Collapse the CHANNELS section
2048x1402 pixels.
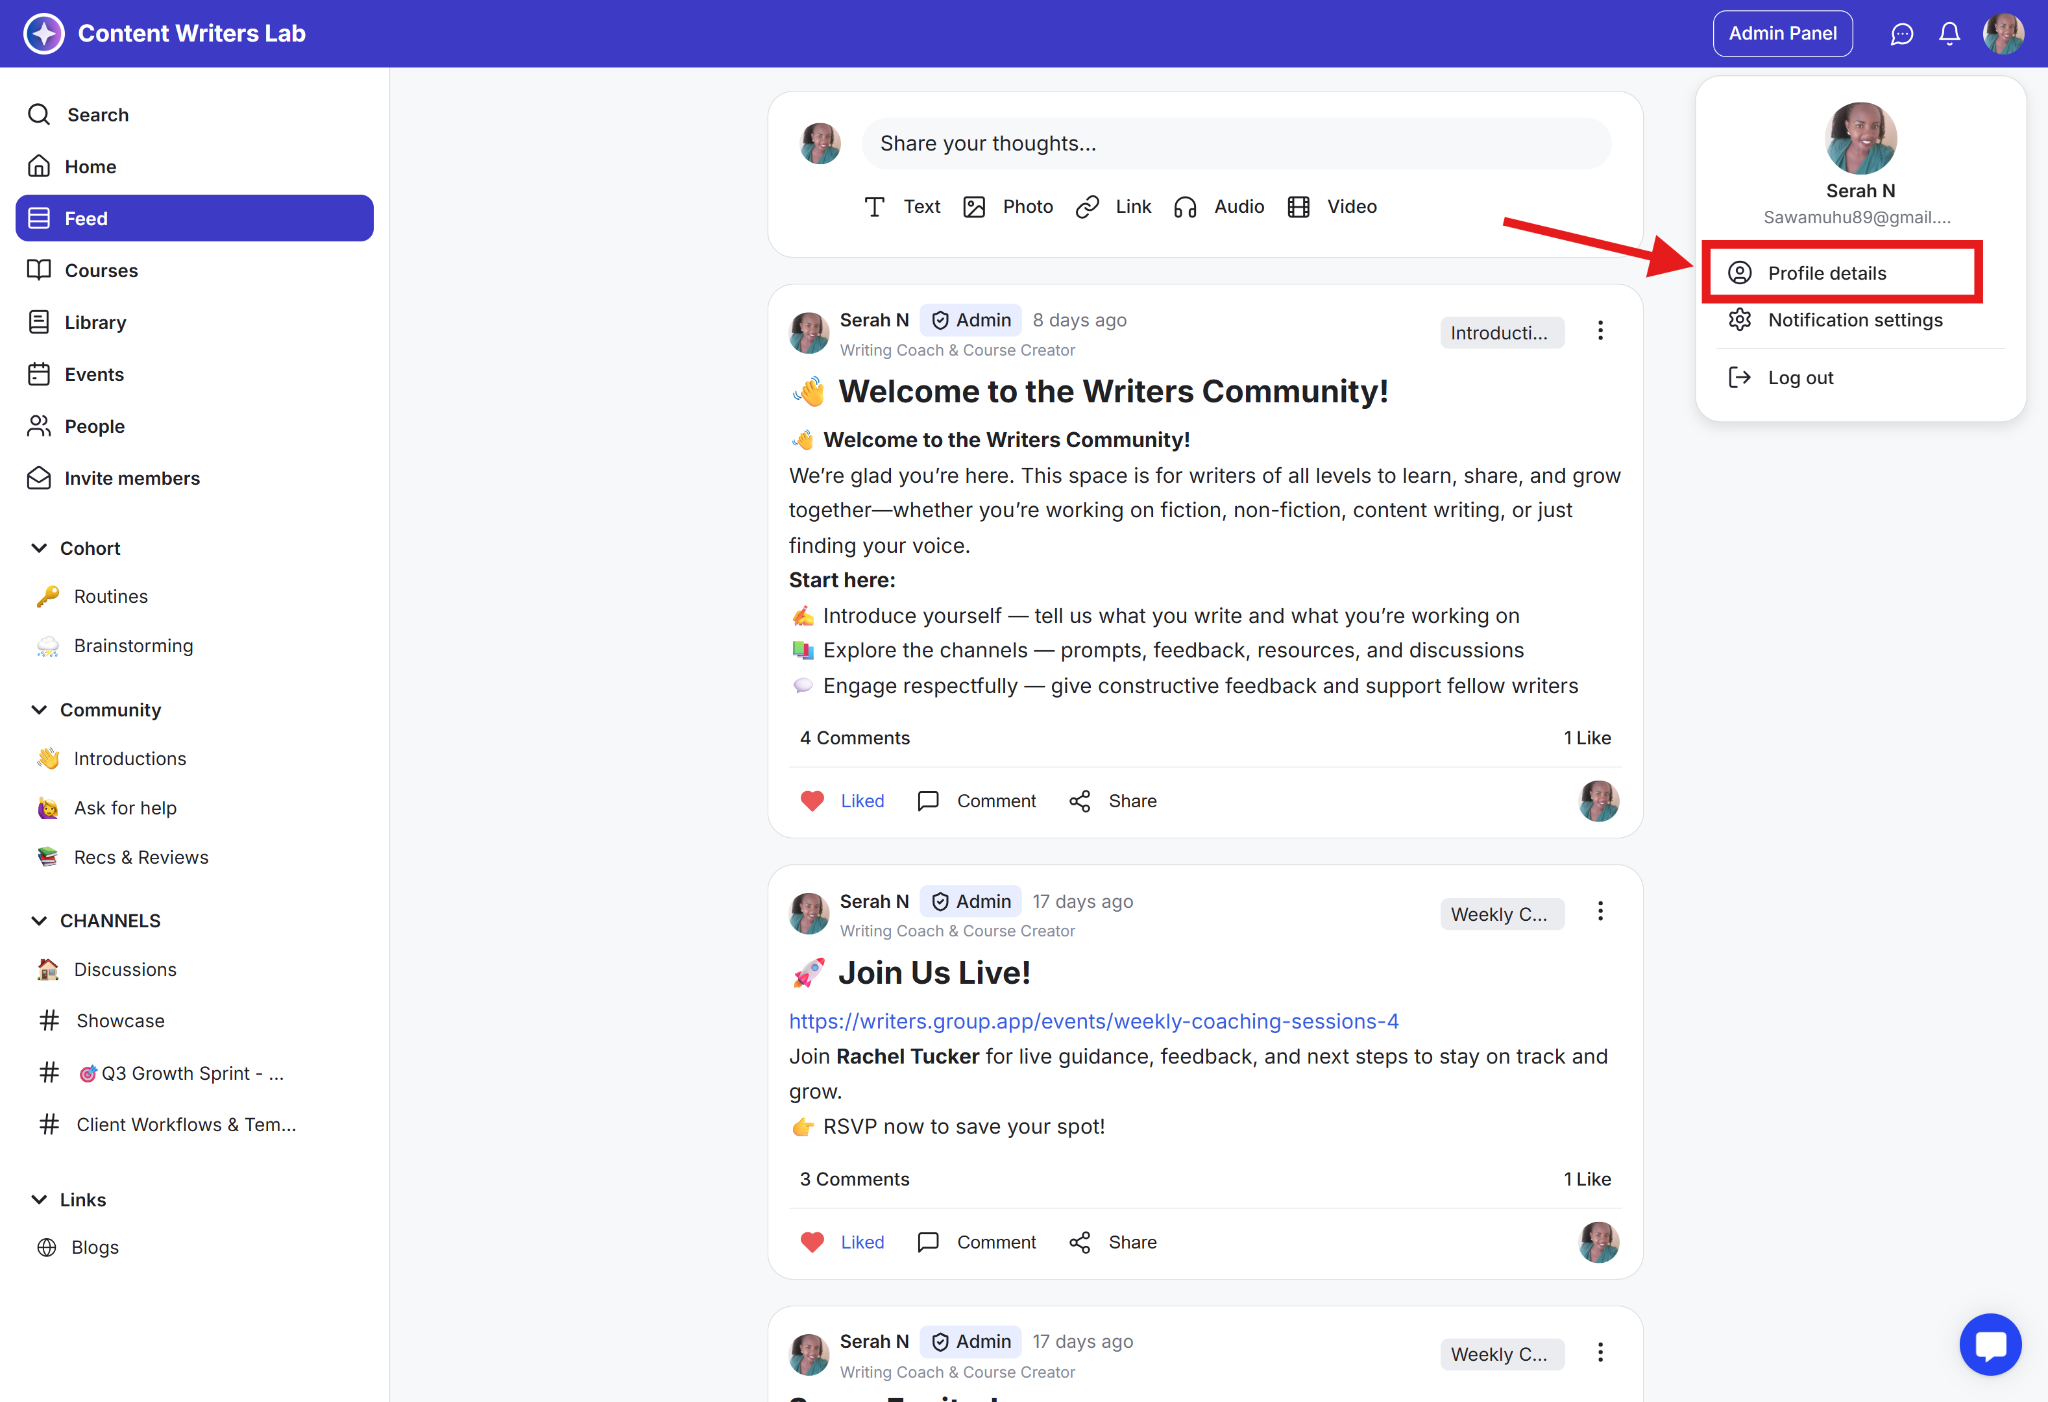(x=39, y=921)
